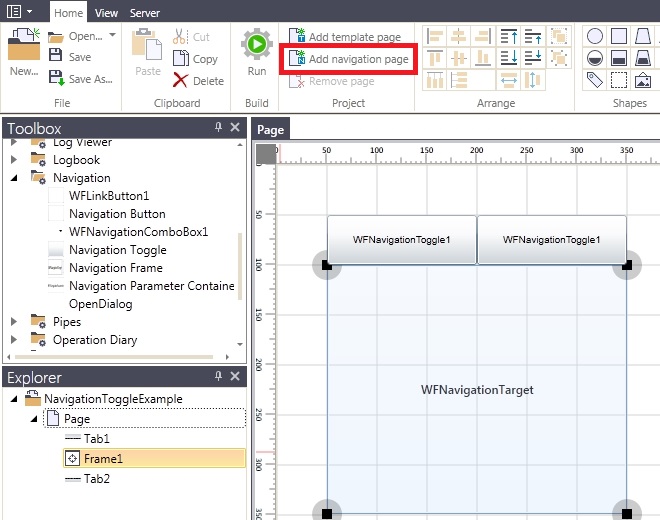Open the dropdown arrow next to Open

[112, 36]
